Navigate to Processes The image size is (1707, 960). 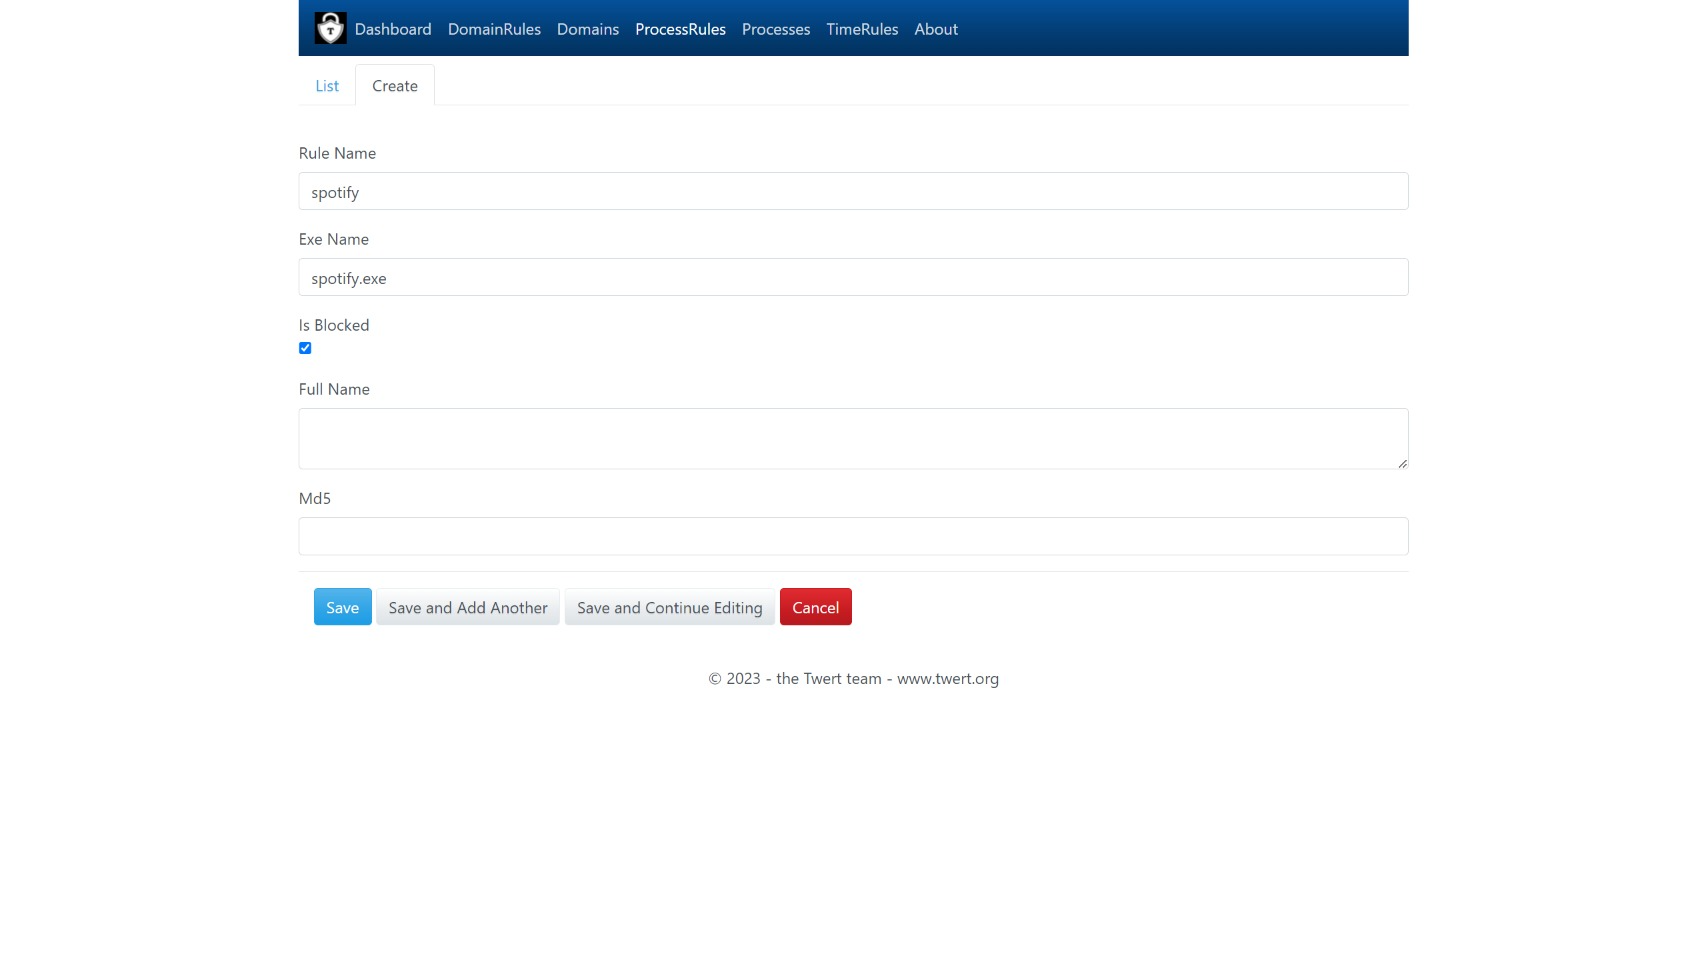tap(776, 29)
